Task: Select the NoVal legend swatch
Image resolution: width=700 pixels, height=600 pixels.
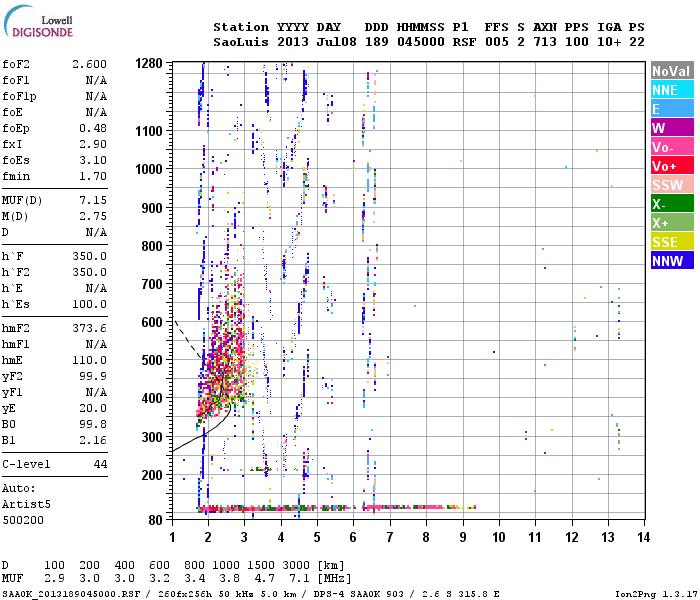Action: pos(672,71)
